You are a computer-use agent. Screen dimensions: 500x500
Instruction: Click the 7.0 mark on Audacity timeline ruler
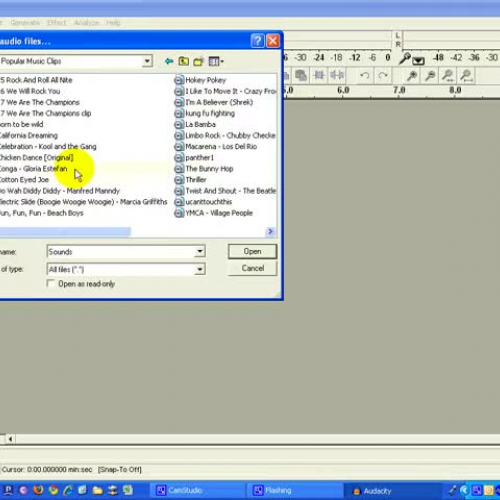(399, 90)
